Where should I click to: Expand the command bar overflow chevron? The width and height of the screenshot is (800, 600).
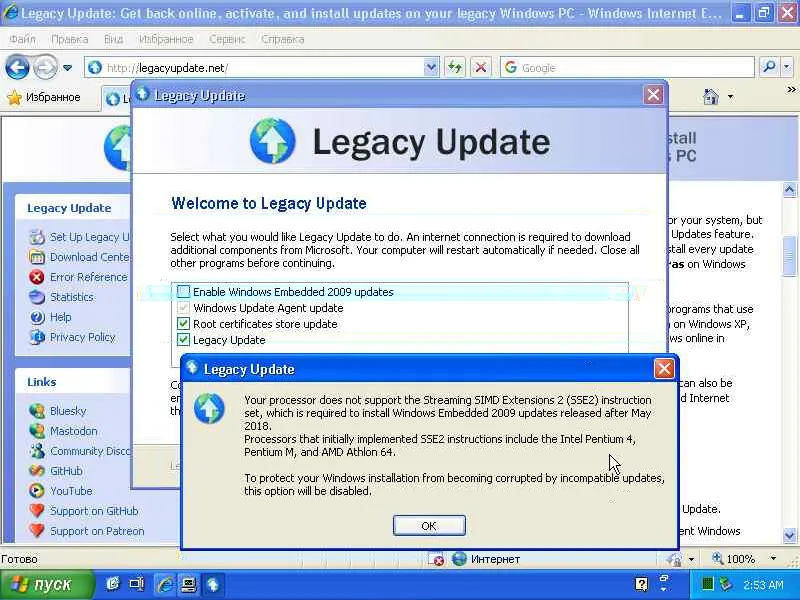pos(791,90)
